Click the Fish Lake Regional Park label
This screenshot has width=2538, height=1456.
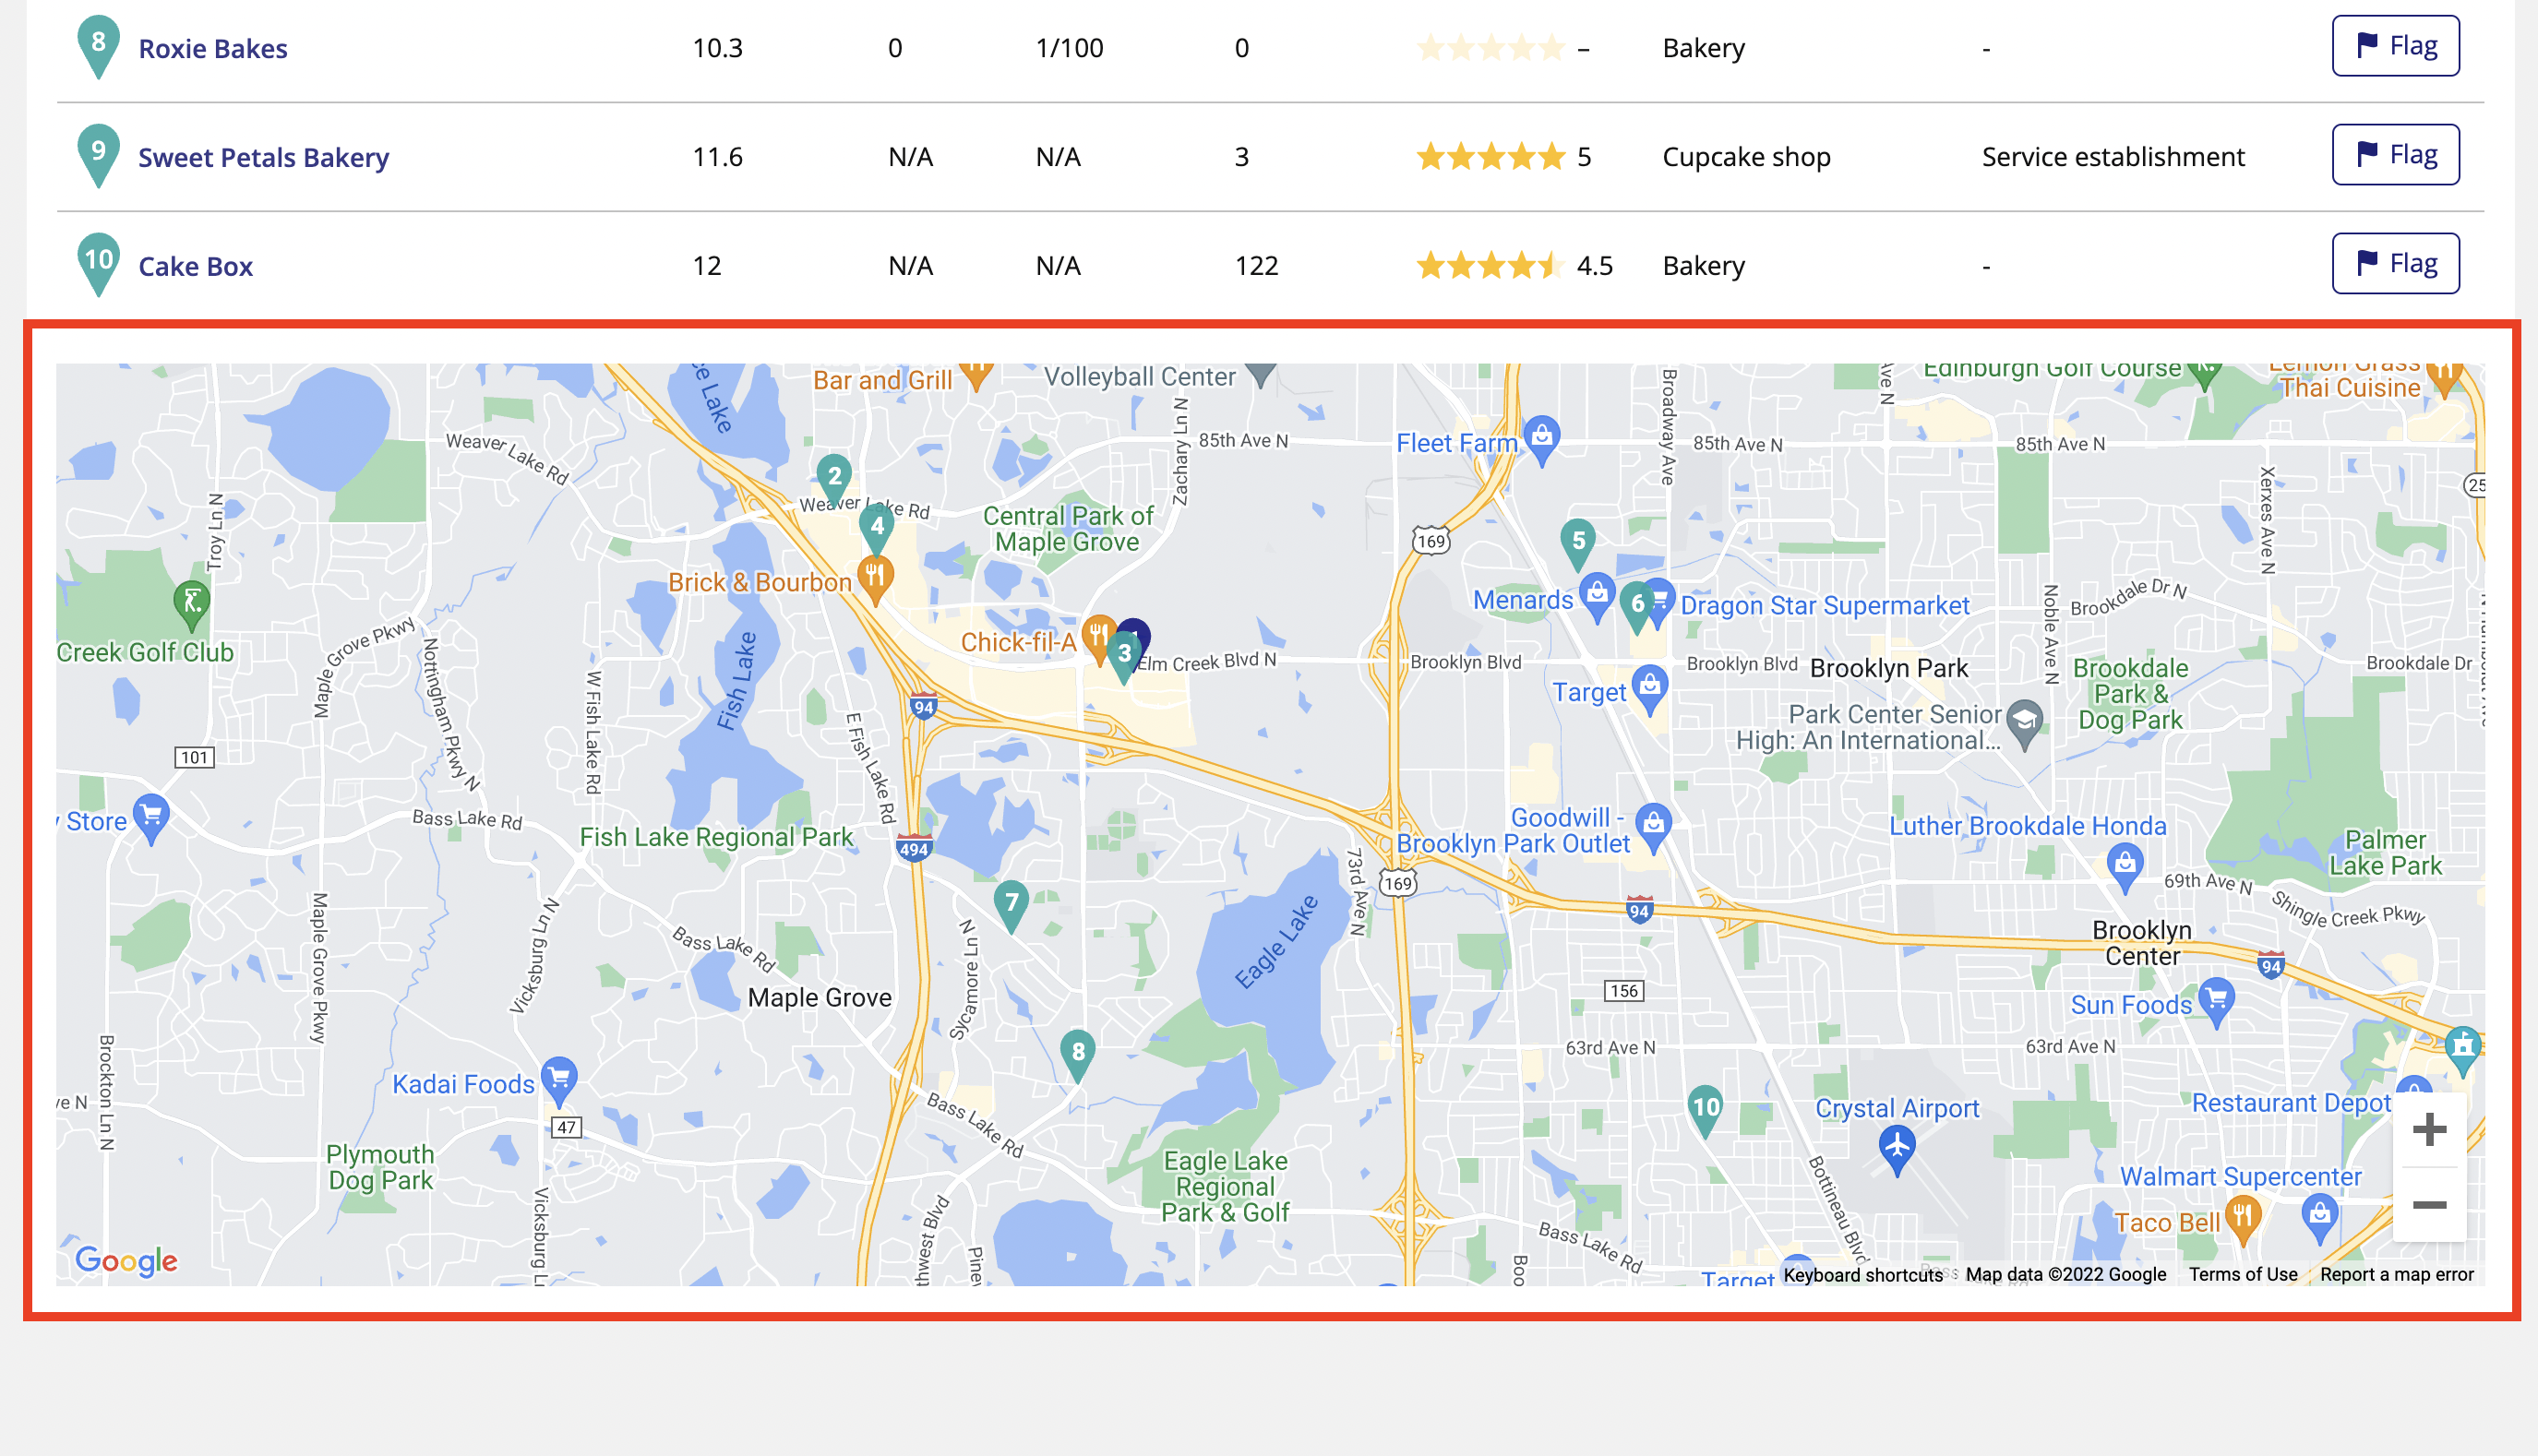click(x=717, y=837)
